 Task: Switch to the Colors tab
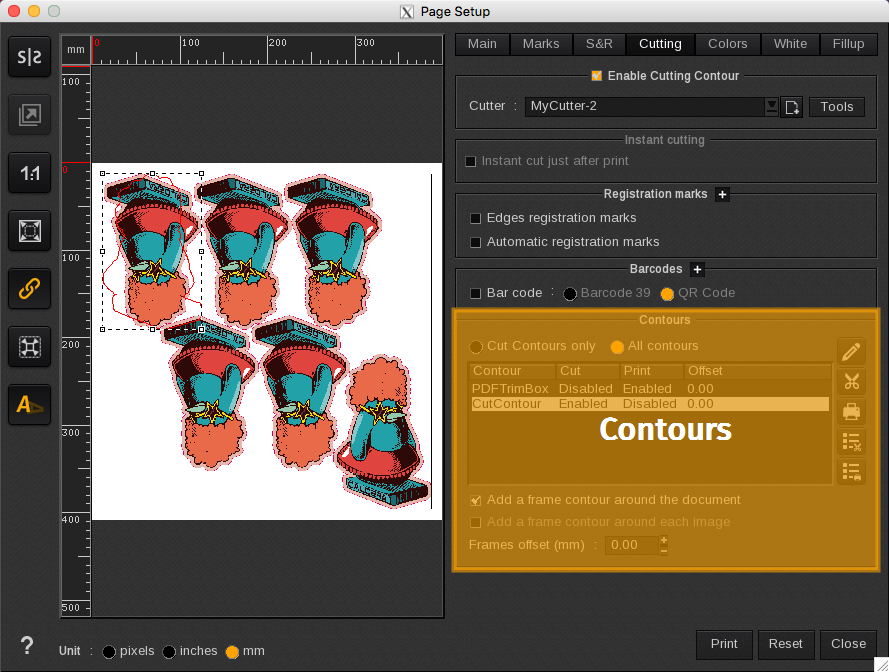727,44
